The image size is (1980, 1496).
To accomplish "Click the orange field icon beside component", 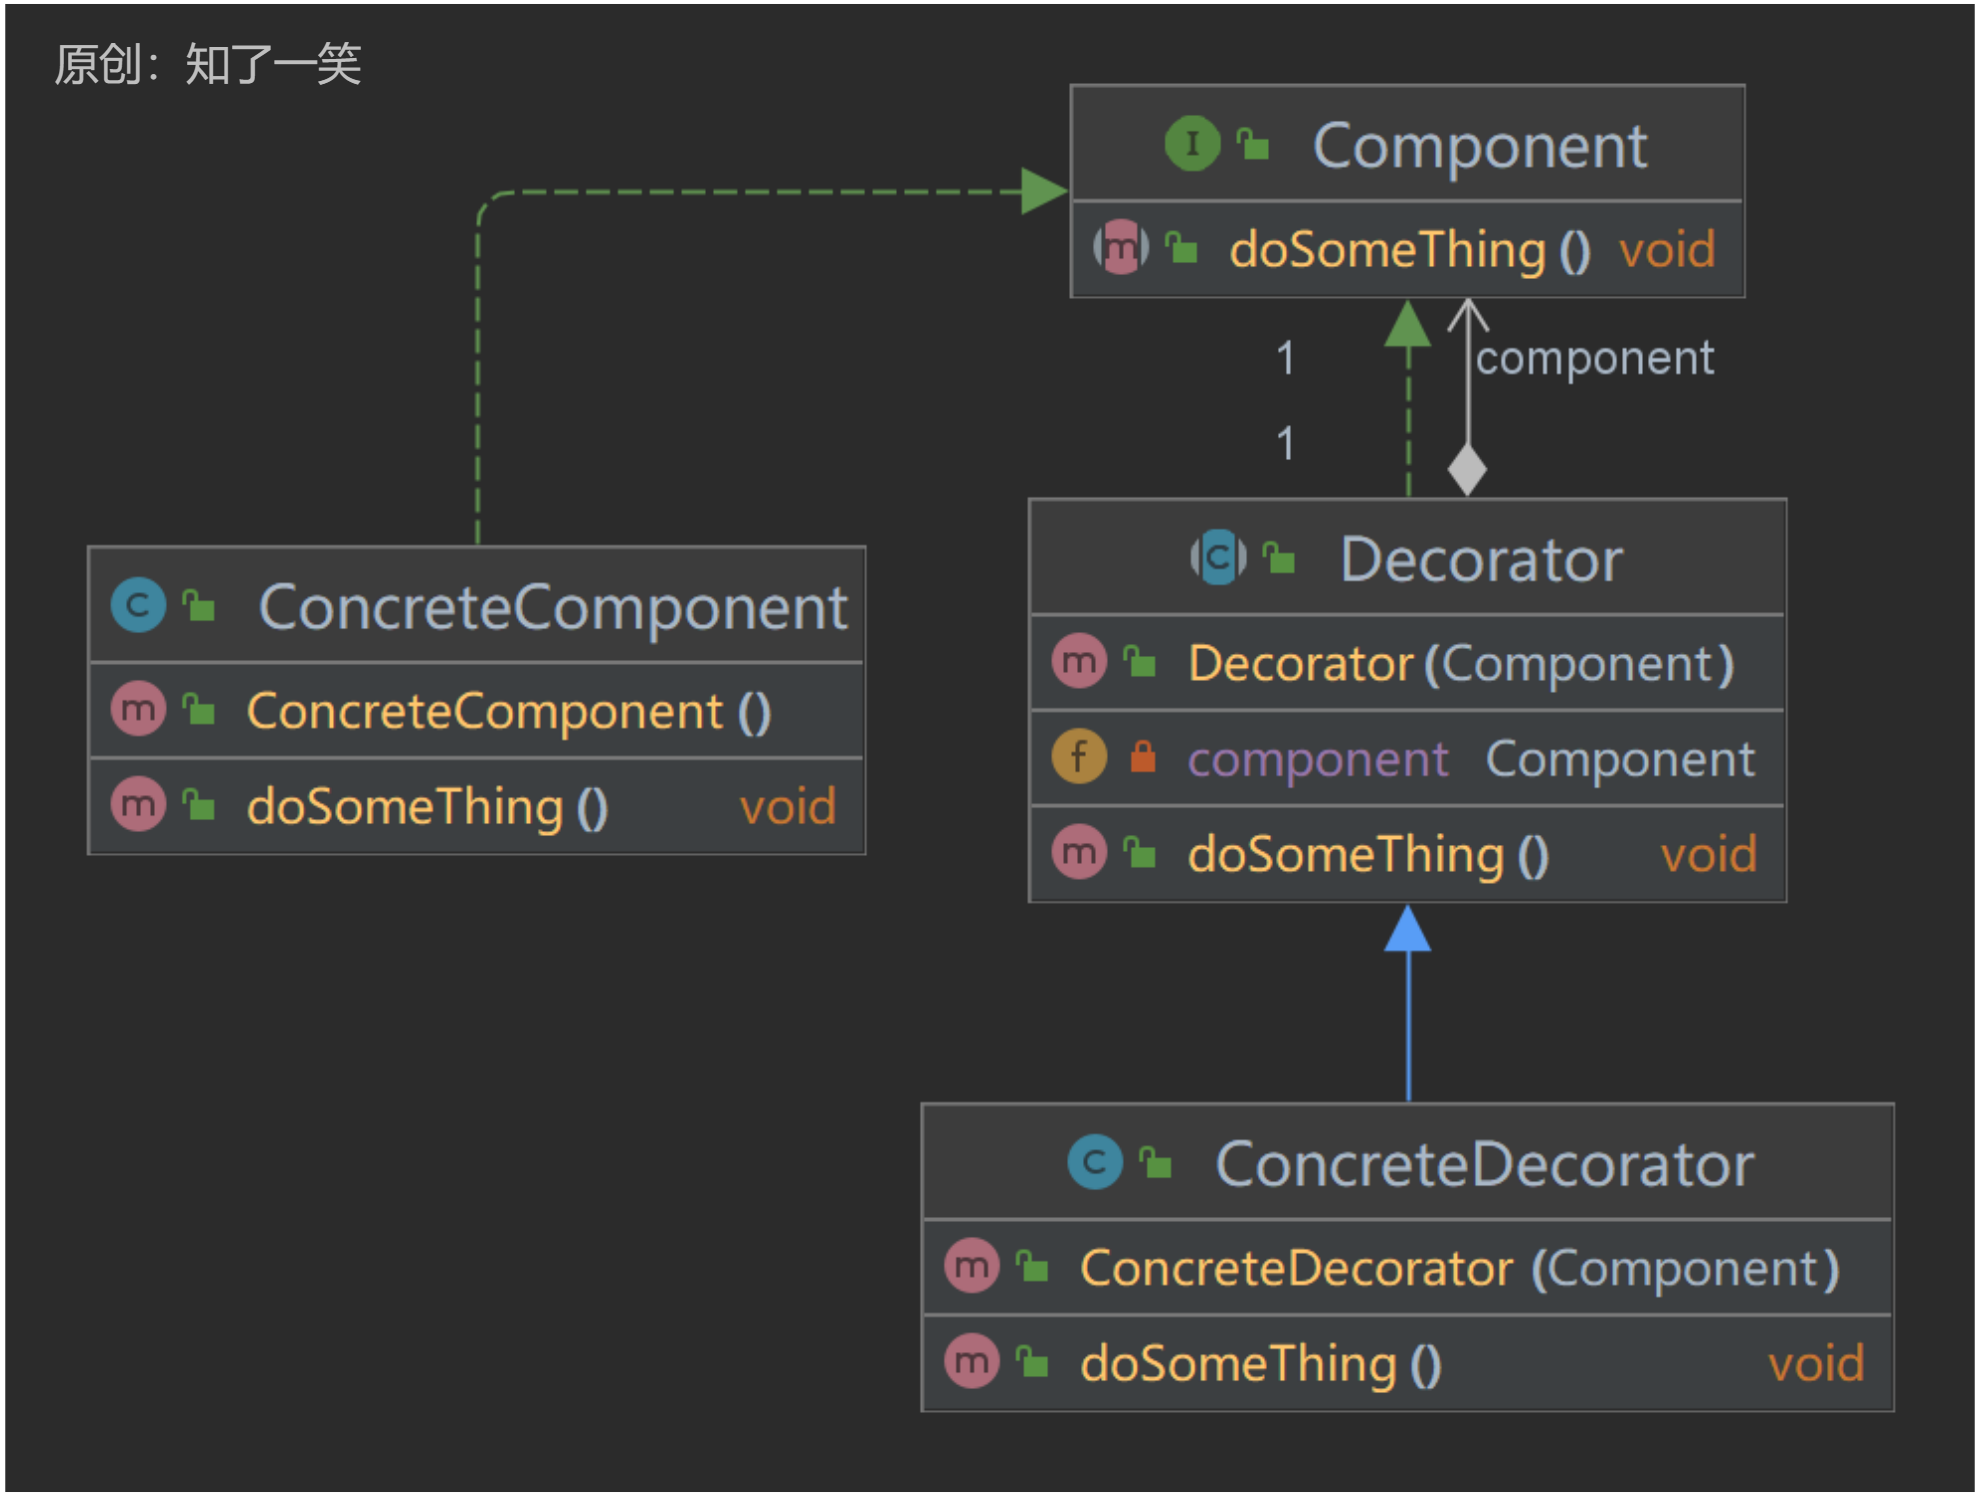I will pyautogui.click(x=1079, y=756).
